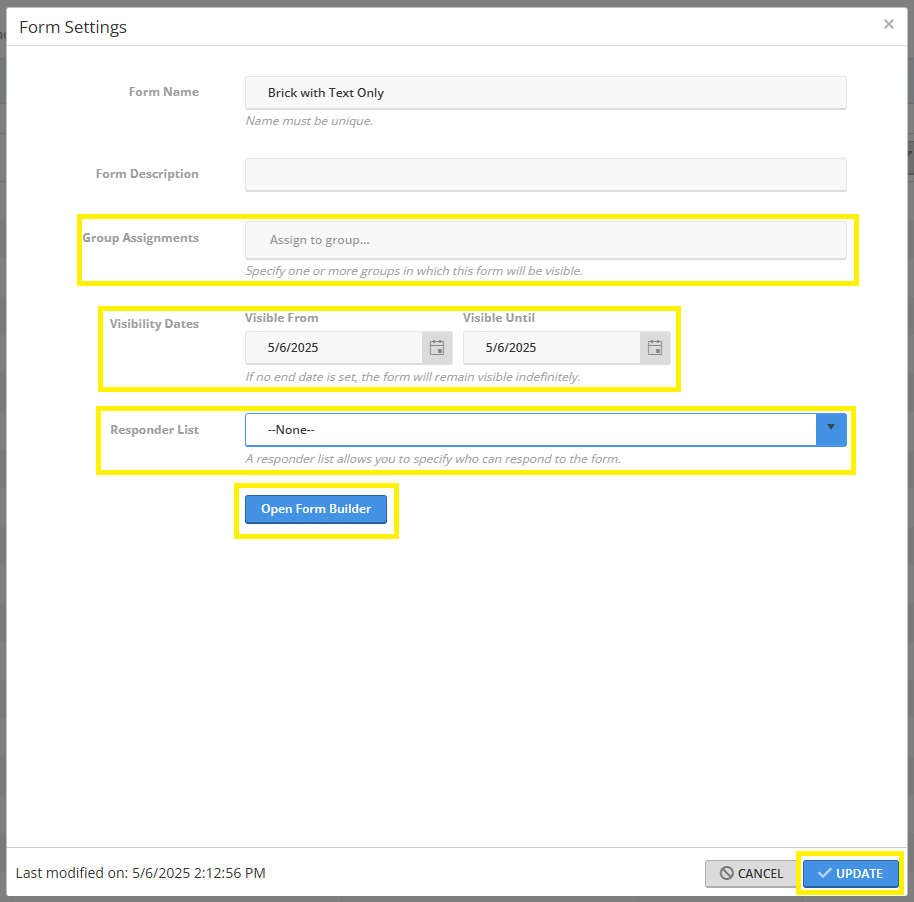Click the Form Settings dialog title
This screenshot has height=902, width=914.
click(x=72, y=27)
